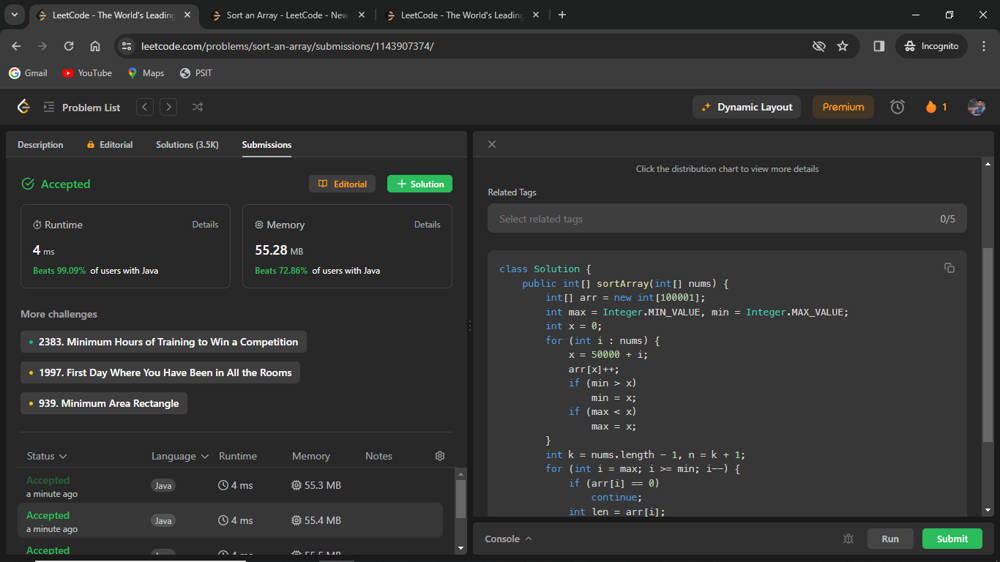This screenshot has width=1000, height=562.
Task: Open the YouTube bookmark
Action: [87, 73]
